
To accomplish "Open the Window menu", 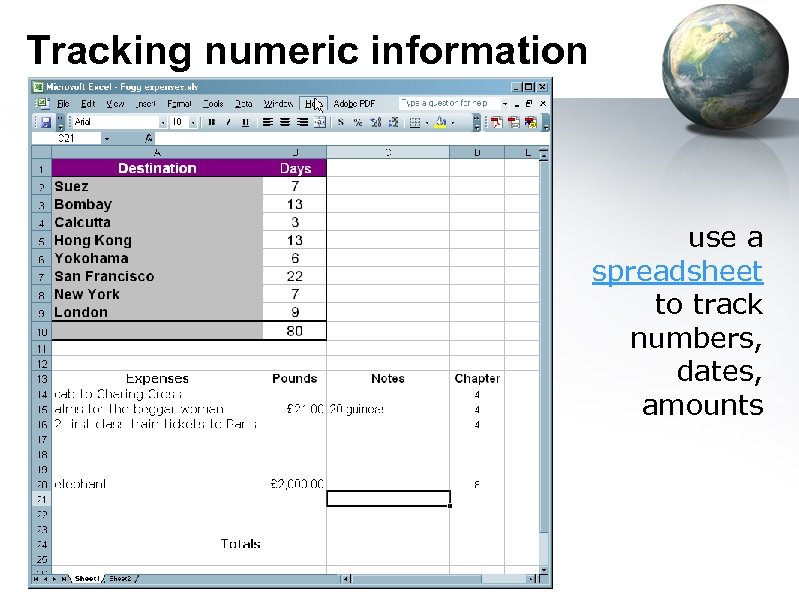I will click(278, 104).
